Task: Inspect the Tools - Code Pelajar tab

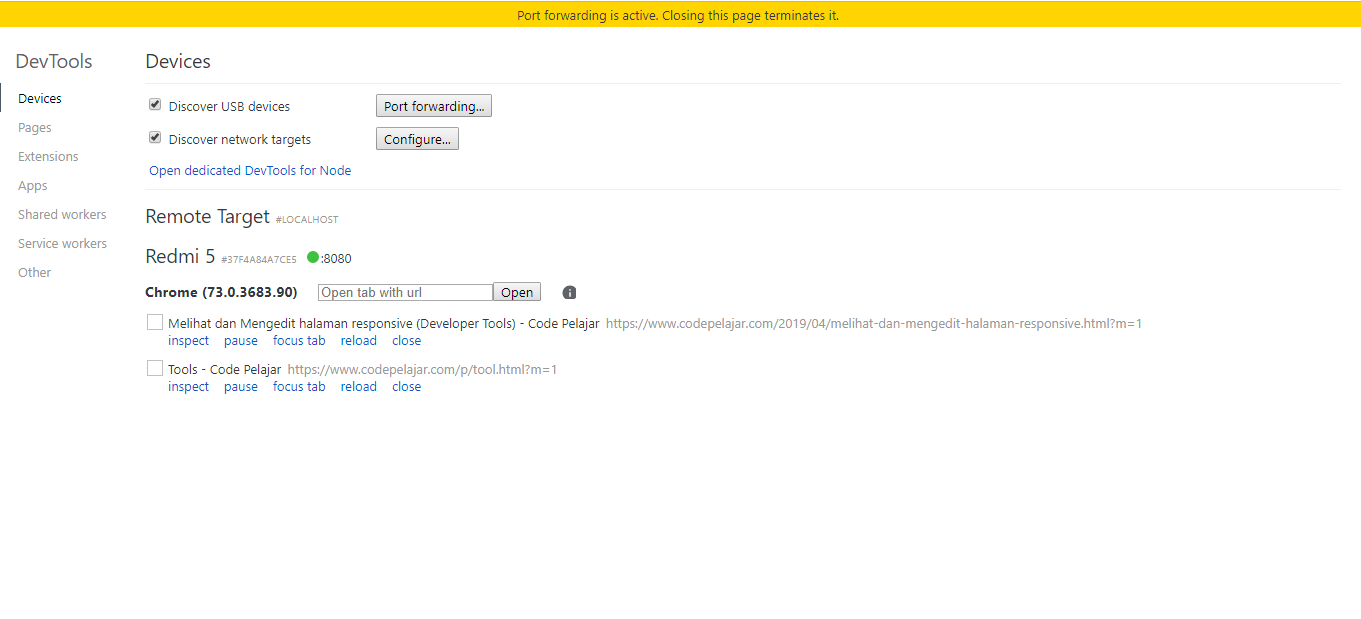Action: (x=189, y=386)
